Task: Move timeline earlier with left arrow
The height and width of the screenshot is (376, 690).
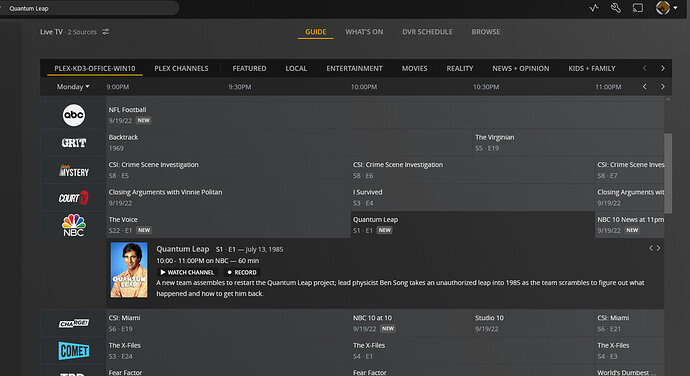Action: 645,87
